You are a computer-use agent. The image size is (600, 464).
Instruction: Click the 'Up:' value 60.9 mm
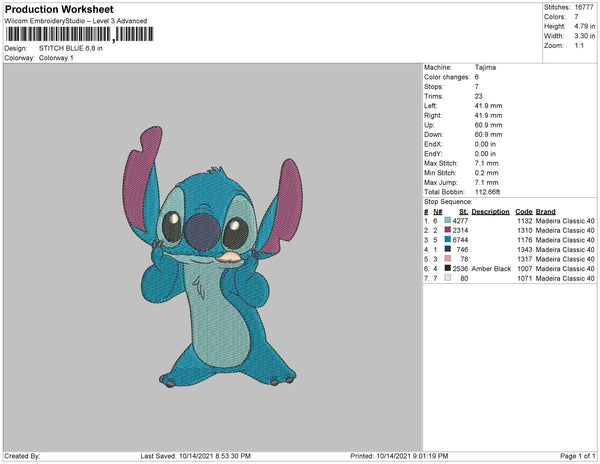pyautogui.click(x=488, y=125)
